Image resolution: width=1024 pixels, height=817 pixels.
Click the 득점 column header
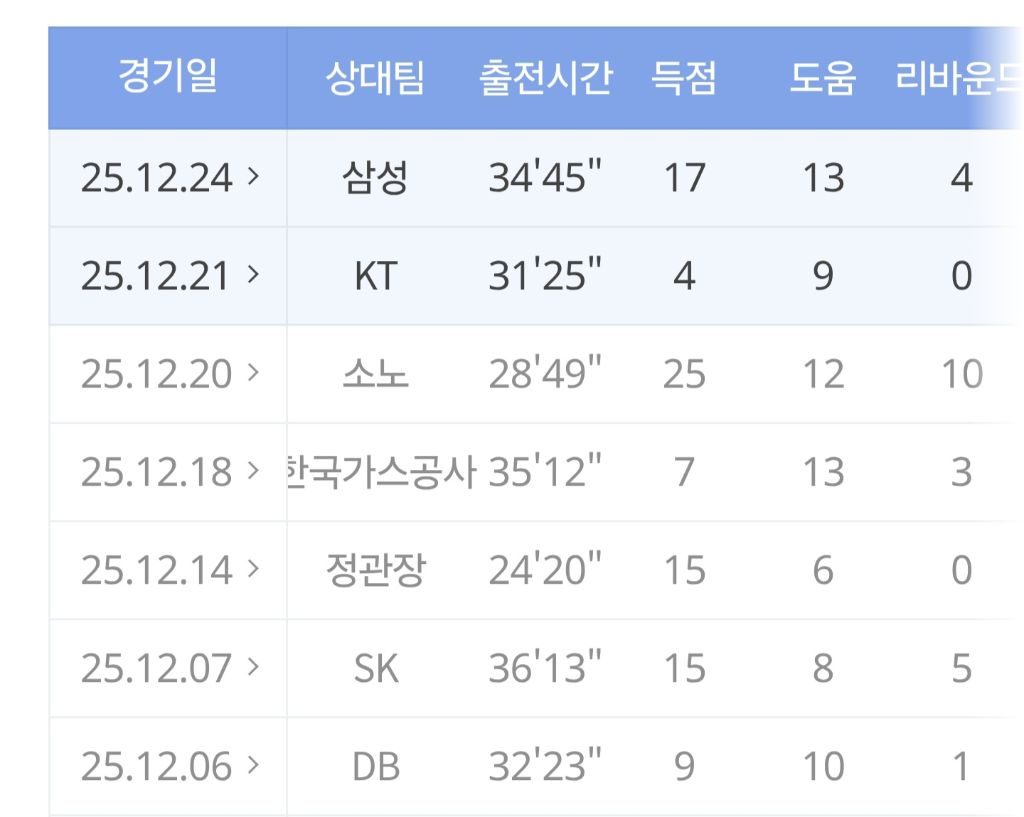point(684,79)
